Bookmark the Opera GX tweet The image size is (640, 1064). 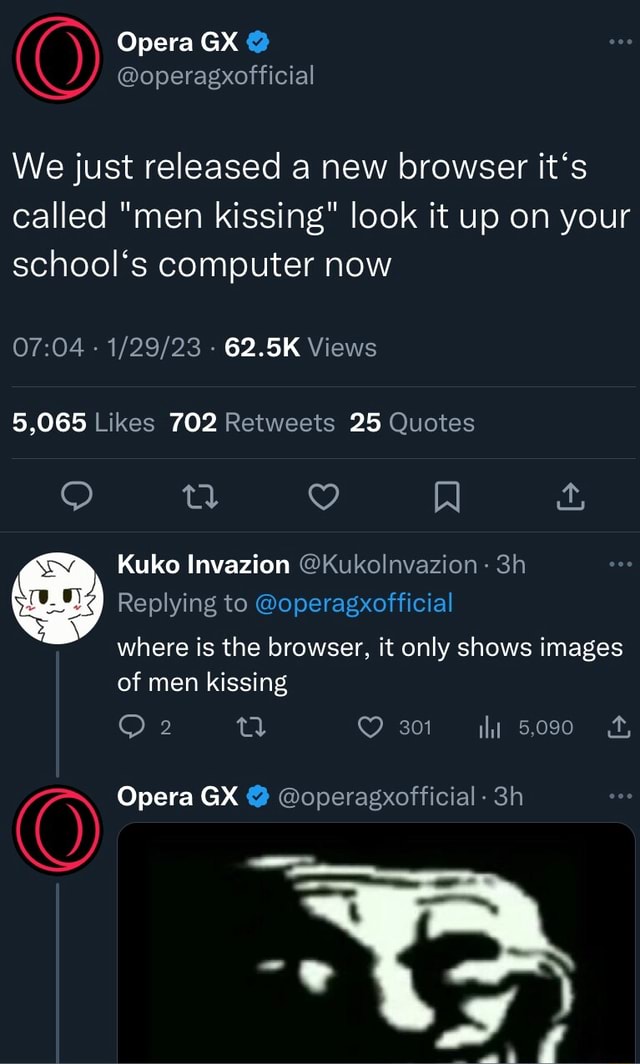(x=446, y=496)
